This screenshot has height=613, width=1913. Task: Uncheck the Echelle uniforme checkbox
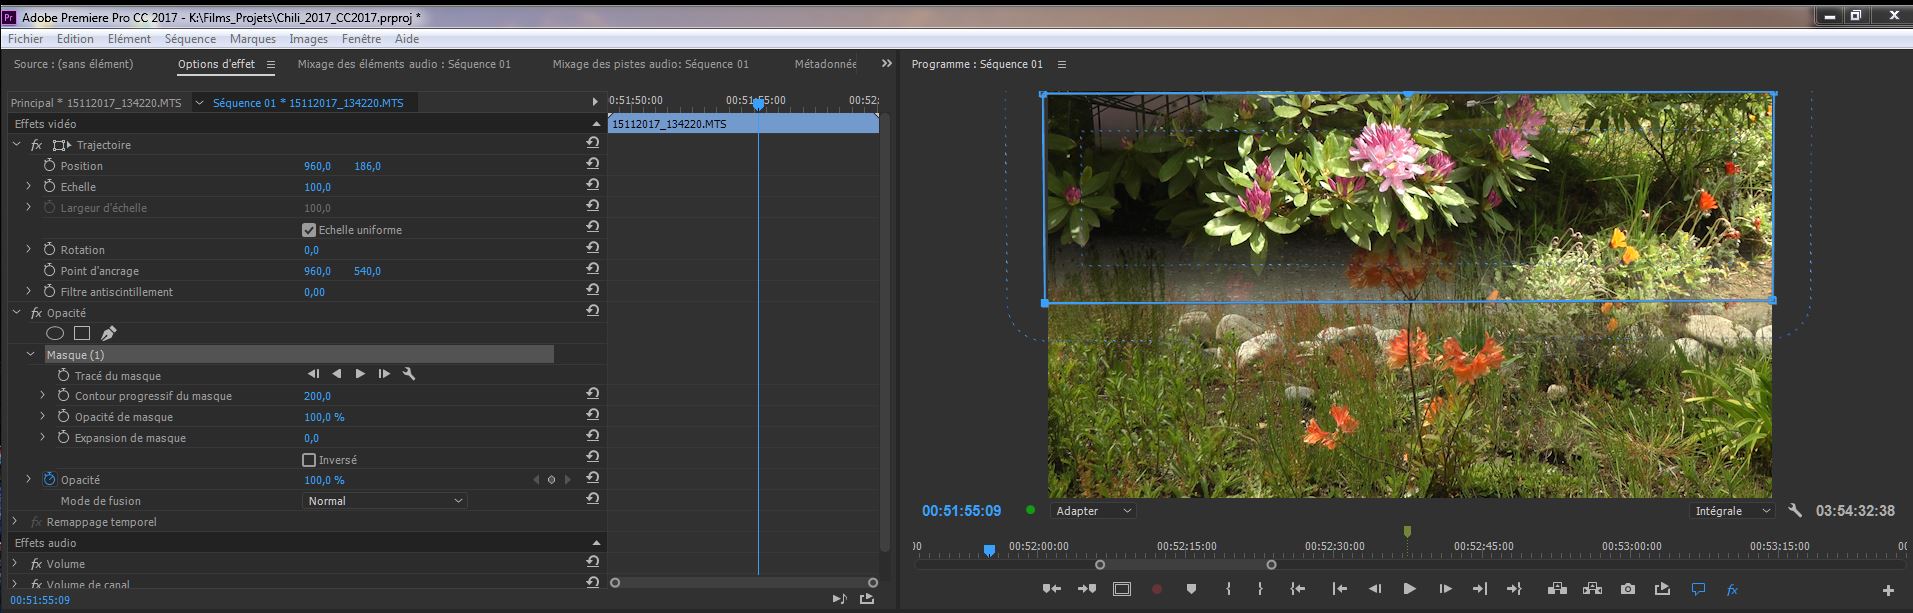pos(309,230)
